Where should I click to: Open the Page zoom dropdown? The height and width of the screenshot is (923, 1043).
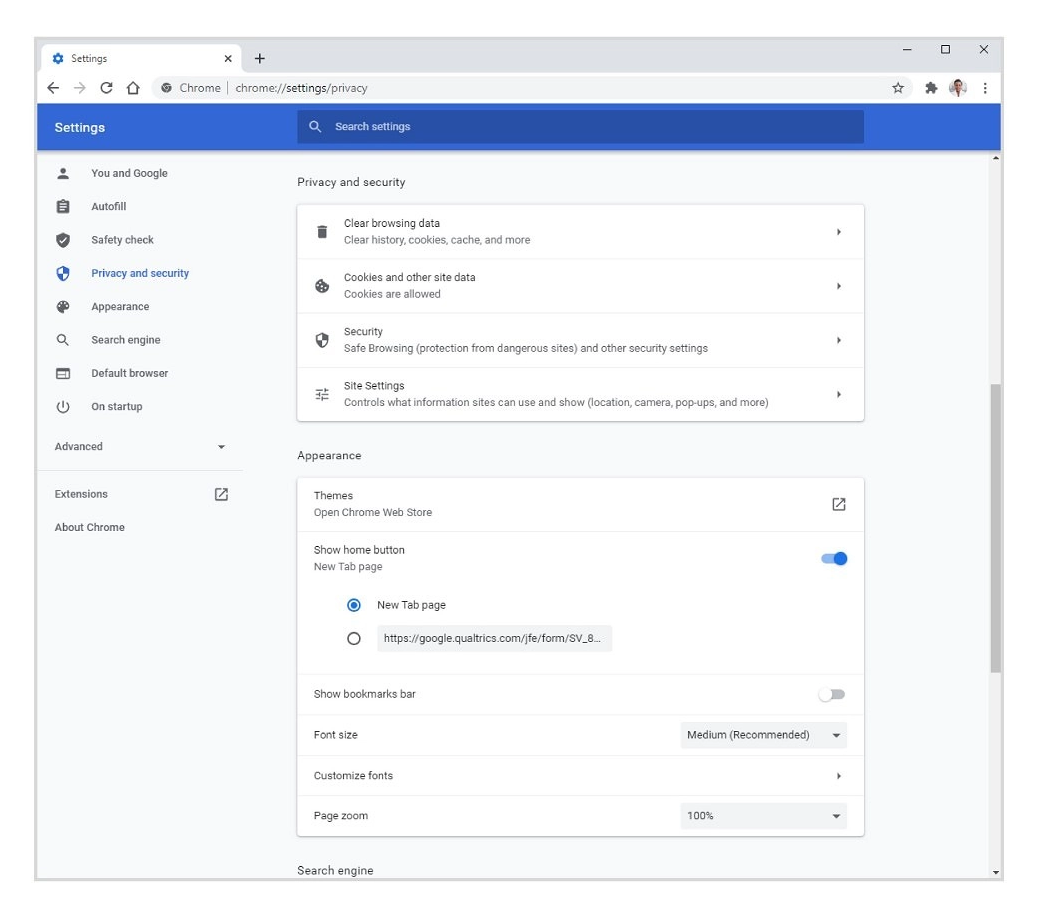[764, 816]
